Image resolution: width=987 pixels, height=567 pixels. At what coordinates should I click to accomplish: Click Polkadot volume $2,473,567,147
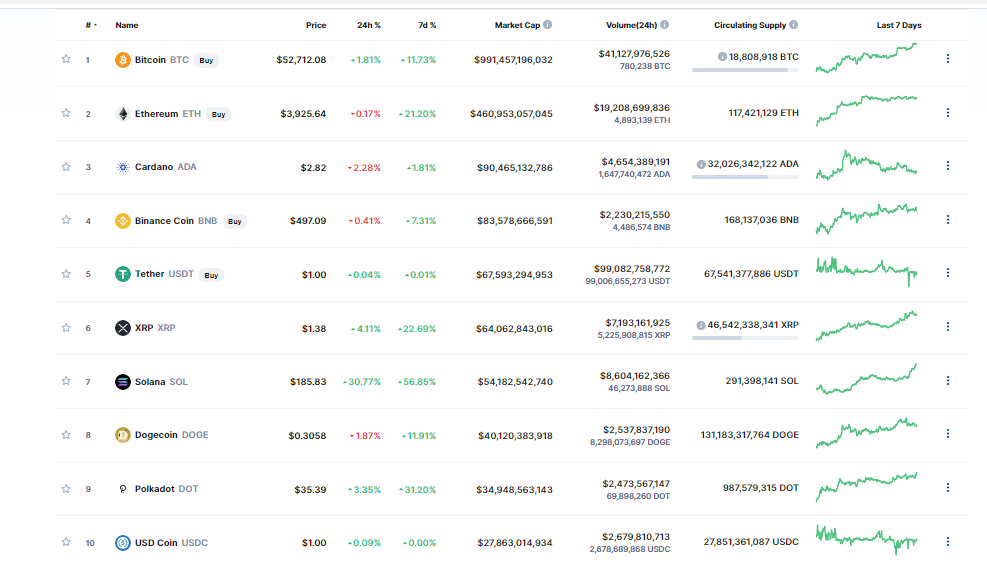(x=636, y=483)
